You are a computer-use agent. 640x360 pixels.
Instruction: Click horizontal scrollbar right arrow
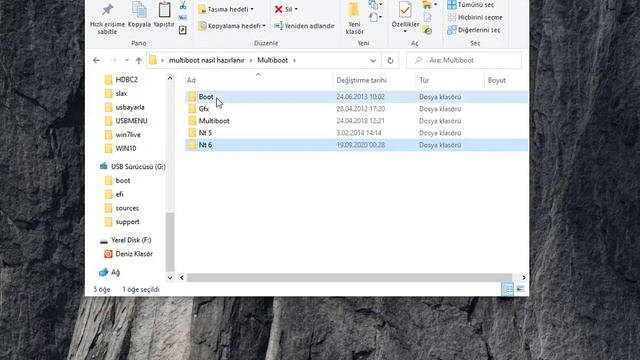[524, 278]
